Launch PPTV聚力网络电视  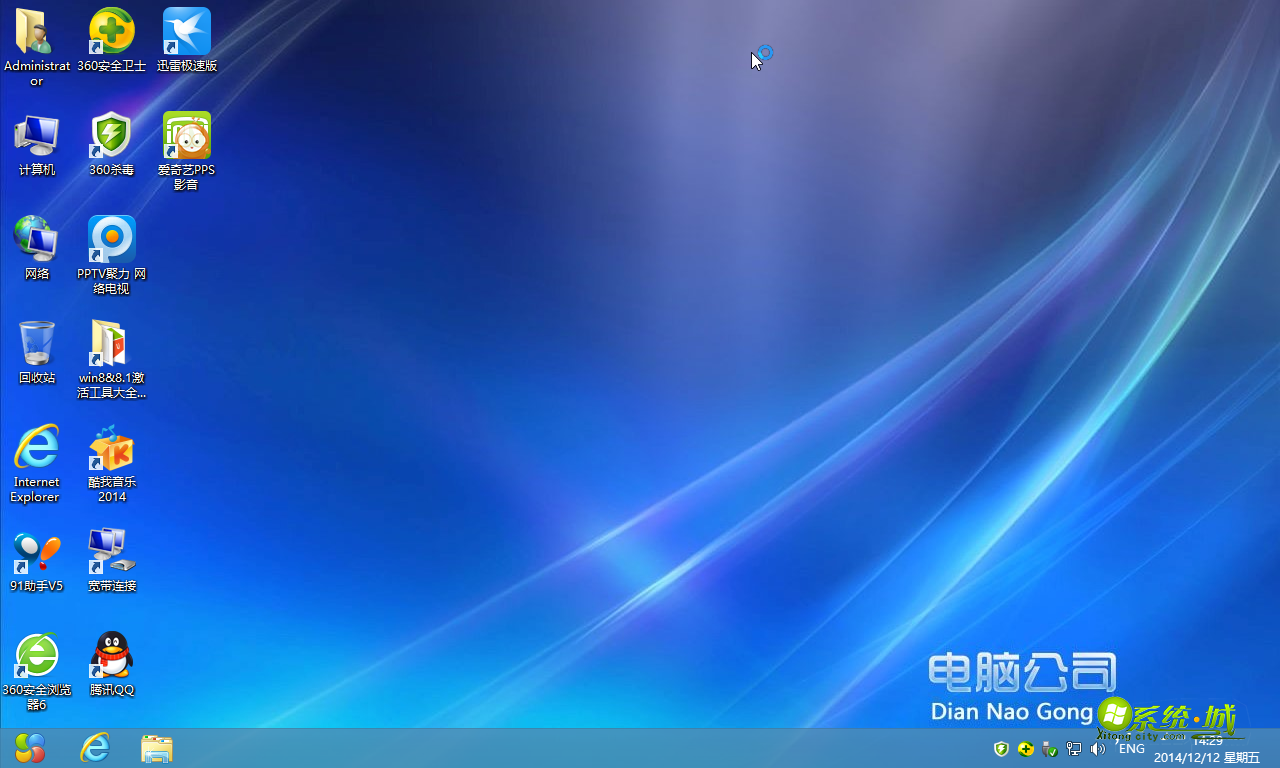click(111, 240)
